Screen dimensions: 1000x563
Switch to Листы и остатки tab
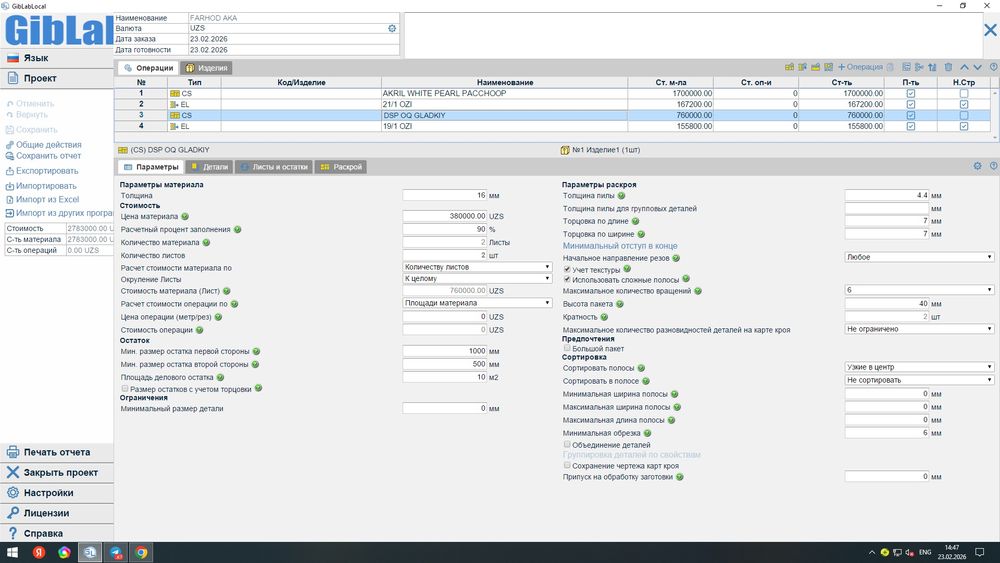tap(274, 167)
